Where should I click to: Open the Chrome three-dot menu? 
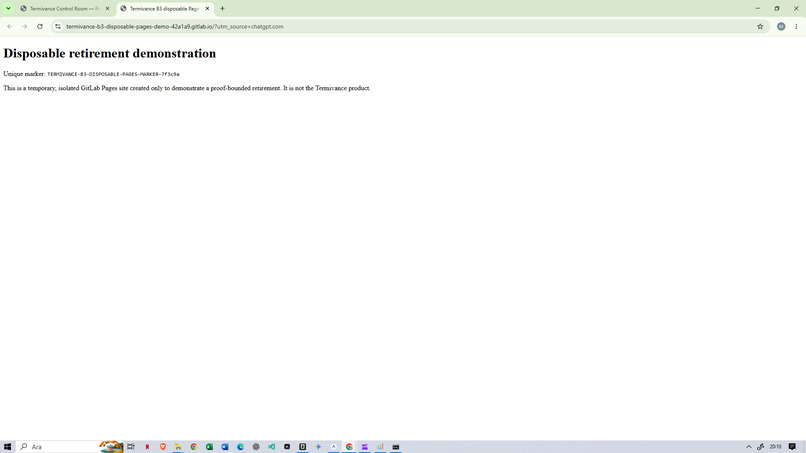pos(796,26)
